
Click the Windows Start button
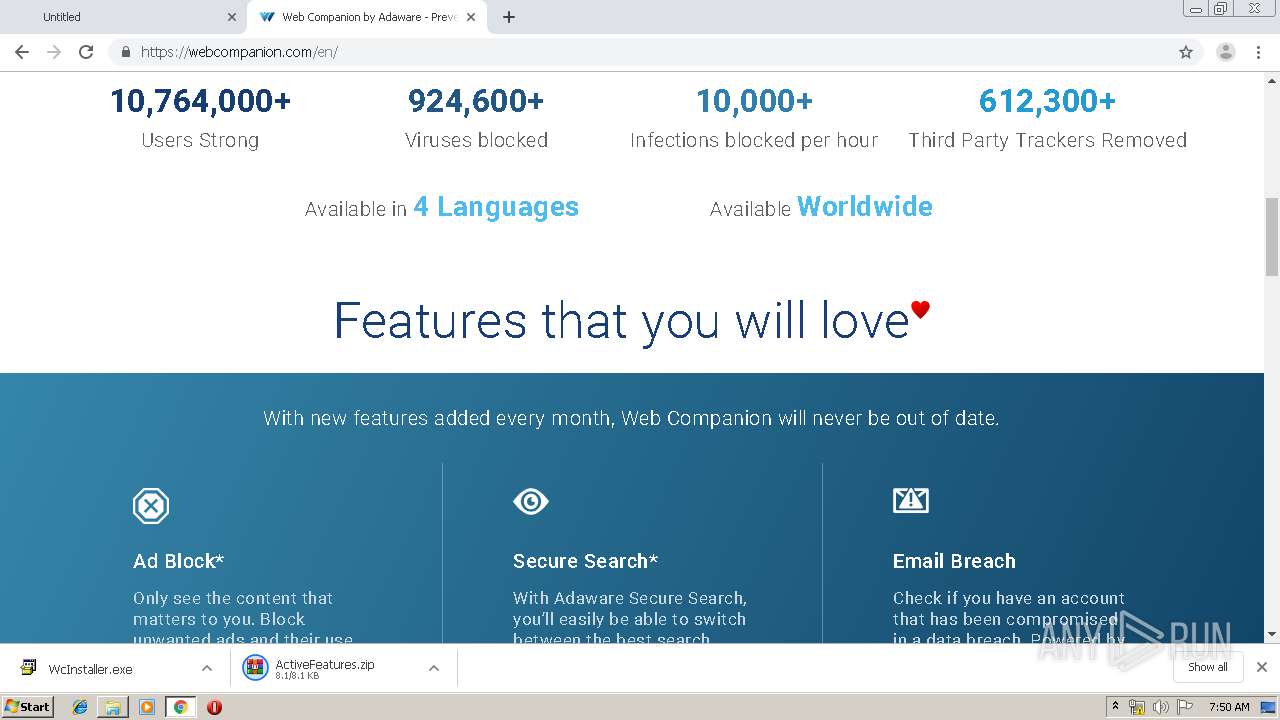click(28, 706)
